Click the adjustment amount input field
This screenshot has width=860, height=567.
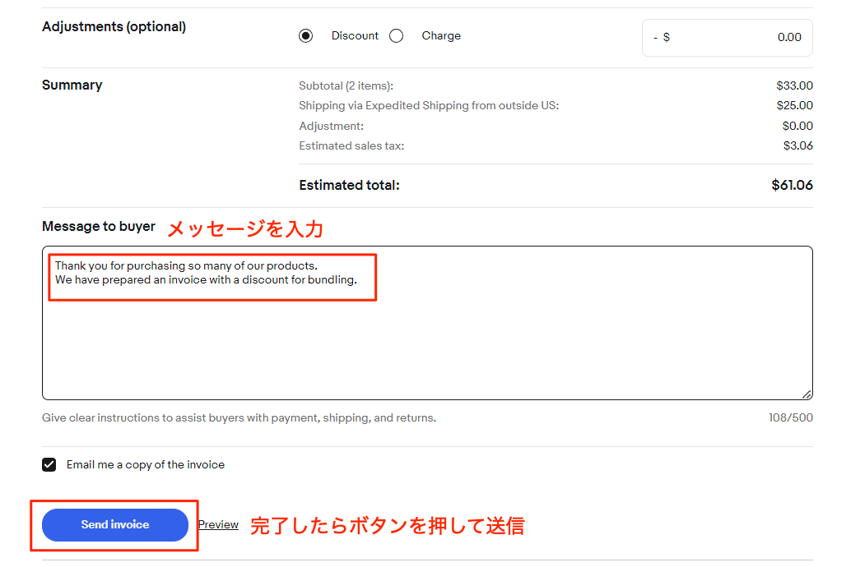pos(740,37)
